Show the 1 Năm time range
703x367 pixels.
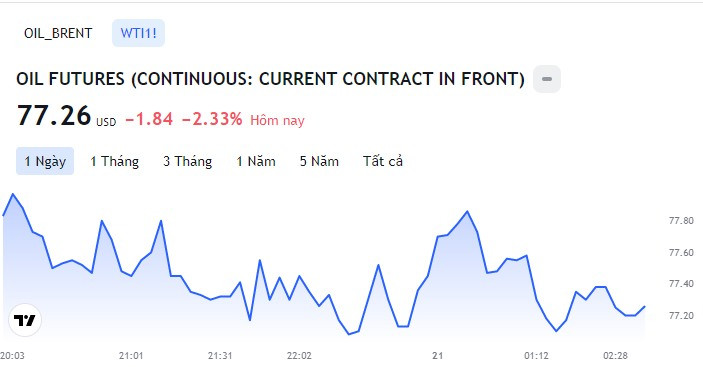click(256, 161)
